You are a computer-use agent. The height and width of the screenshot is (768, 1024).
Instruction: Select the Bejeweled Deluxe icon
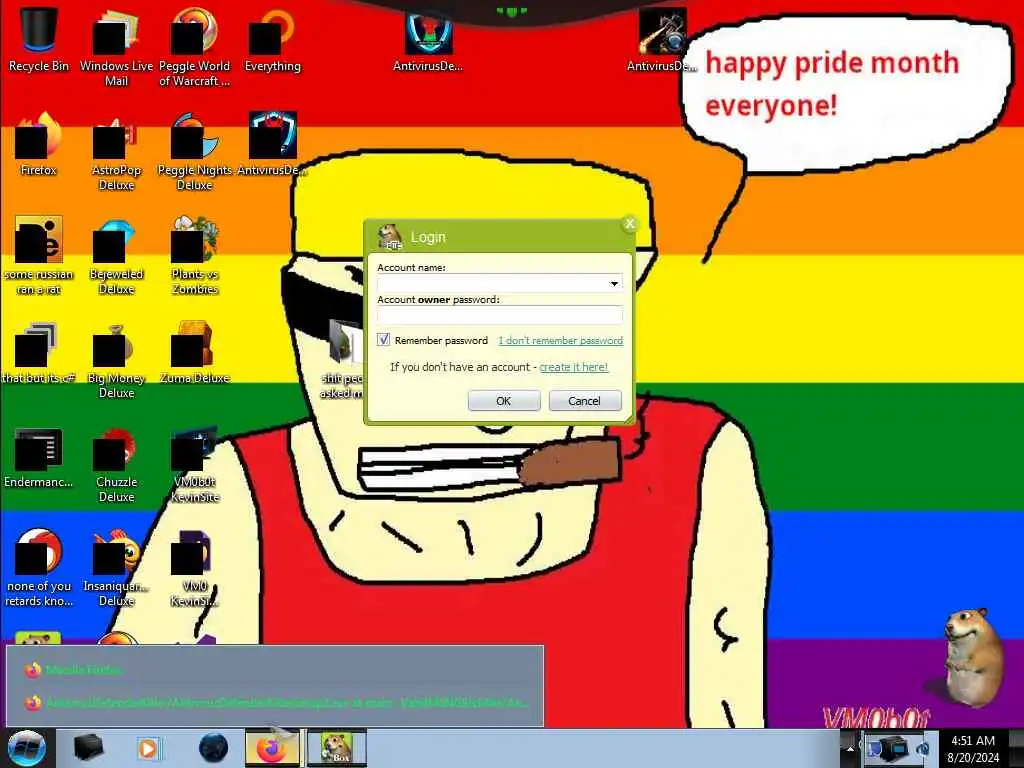[x=116, y=256]
